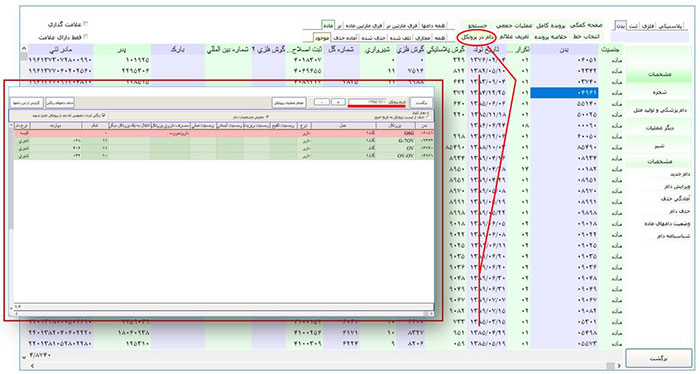The image size is (700, 374).
Task: Expand the شیر sidebar section
Action: [659, 146]
